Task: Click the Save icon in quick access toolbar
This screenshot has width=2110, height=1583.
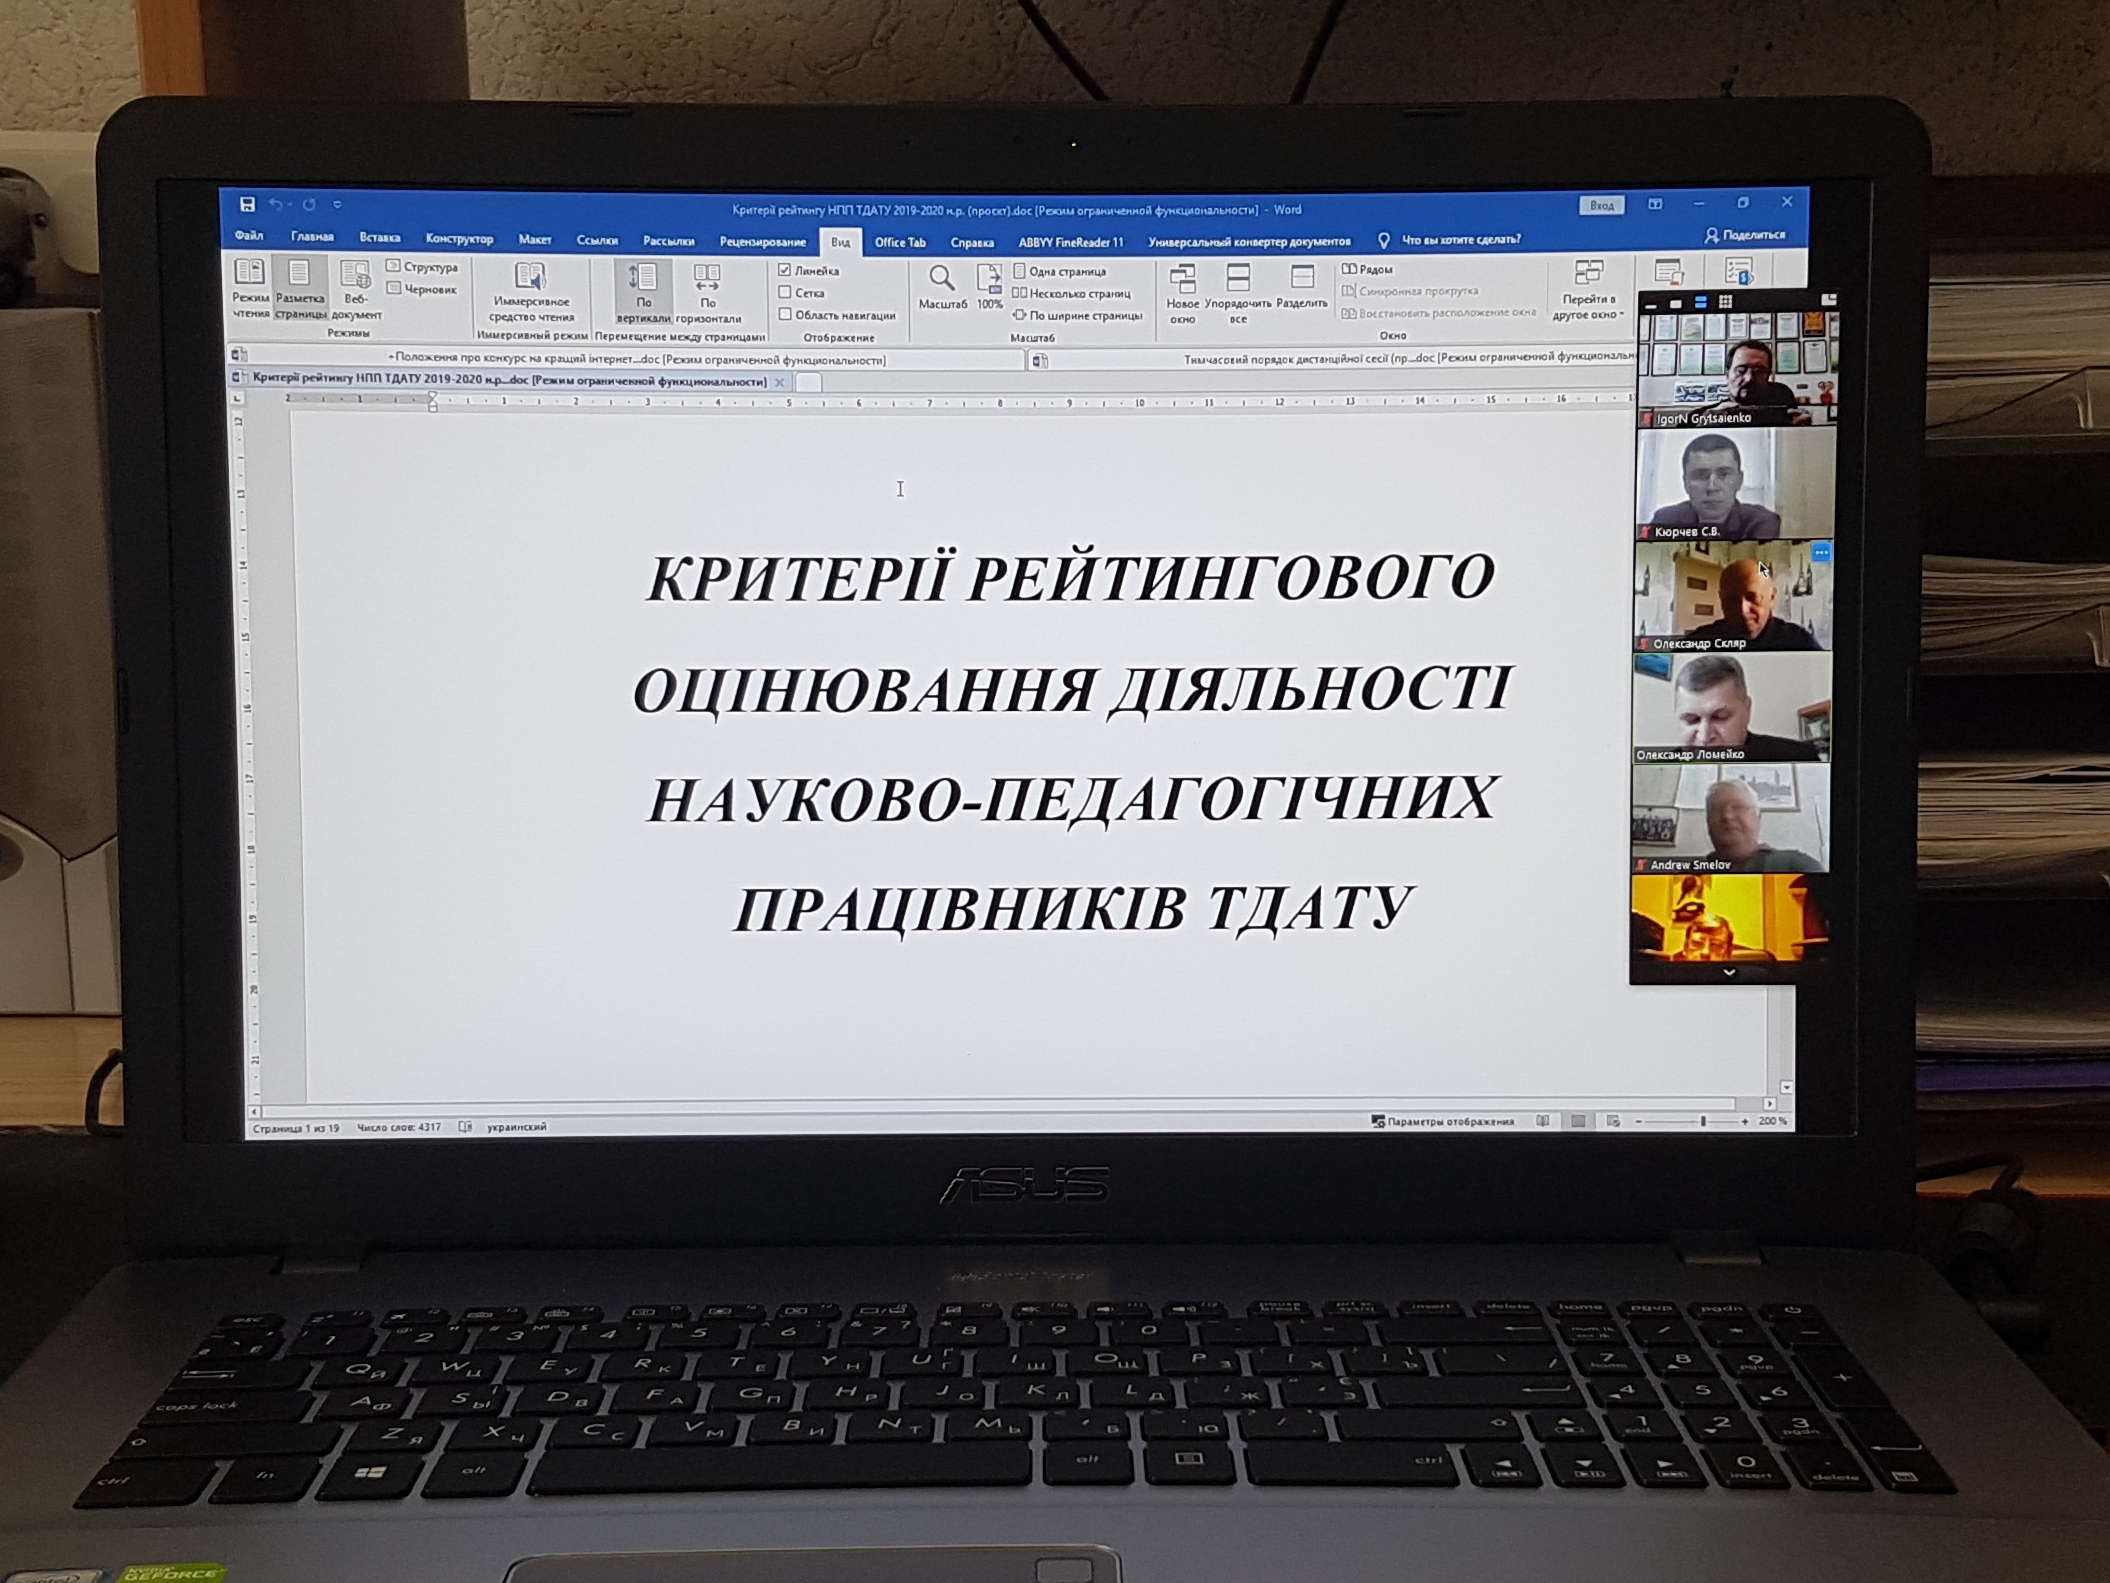Action: pyautogui.click(x=247, y=205)
